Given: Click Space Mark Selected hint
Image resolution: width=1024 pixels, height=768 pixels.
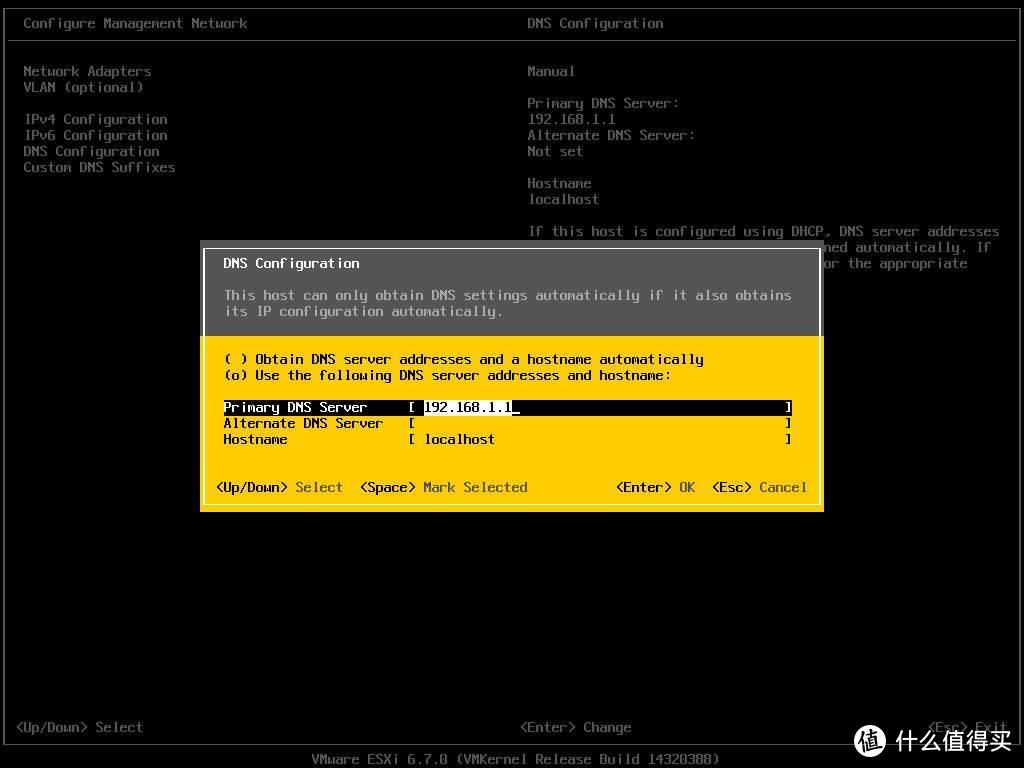Looking at the screenshot, I should click(443, 487).
